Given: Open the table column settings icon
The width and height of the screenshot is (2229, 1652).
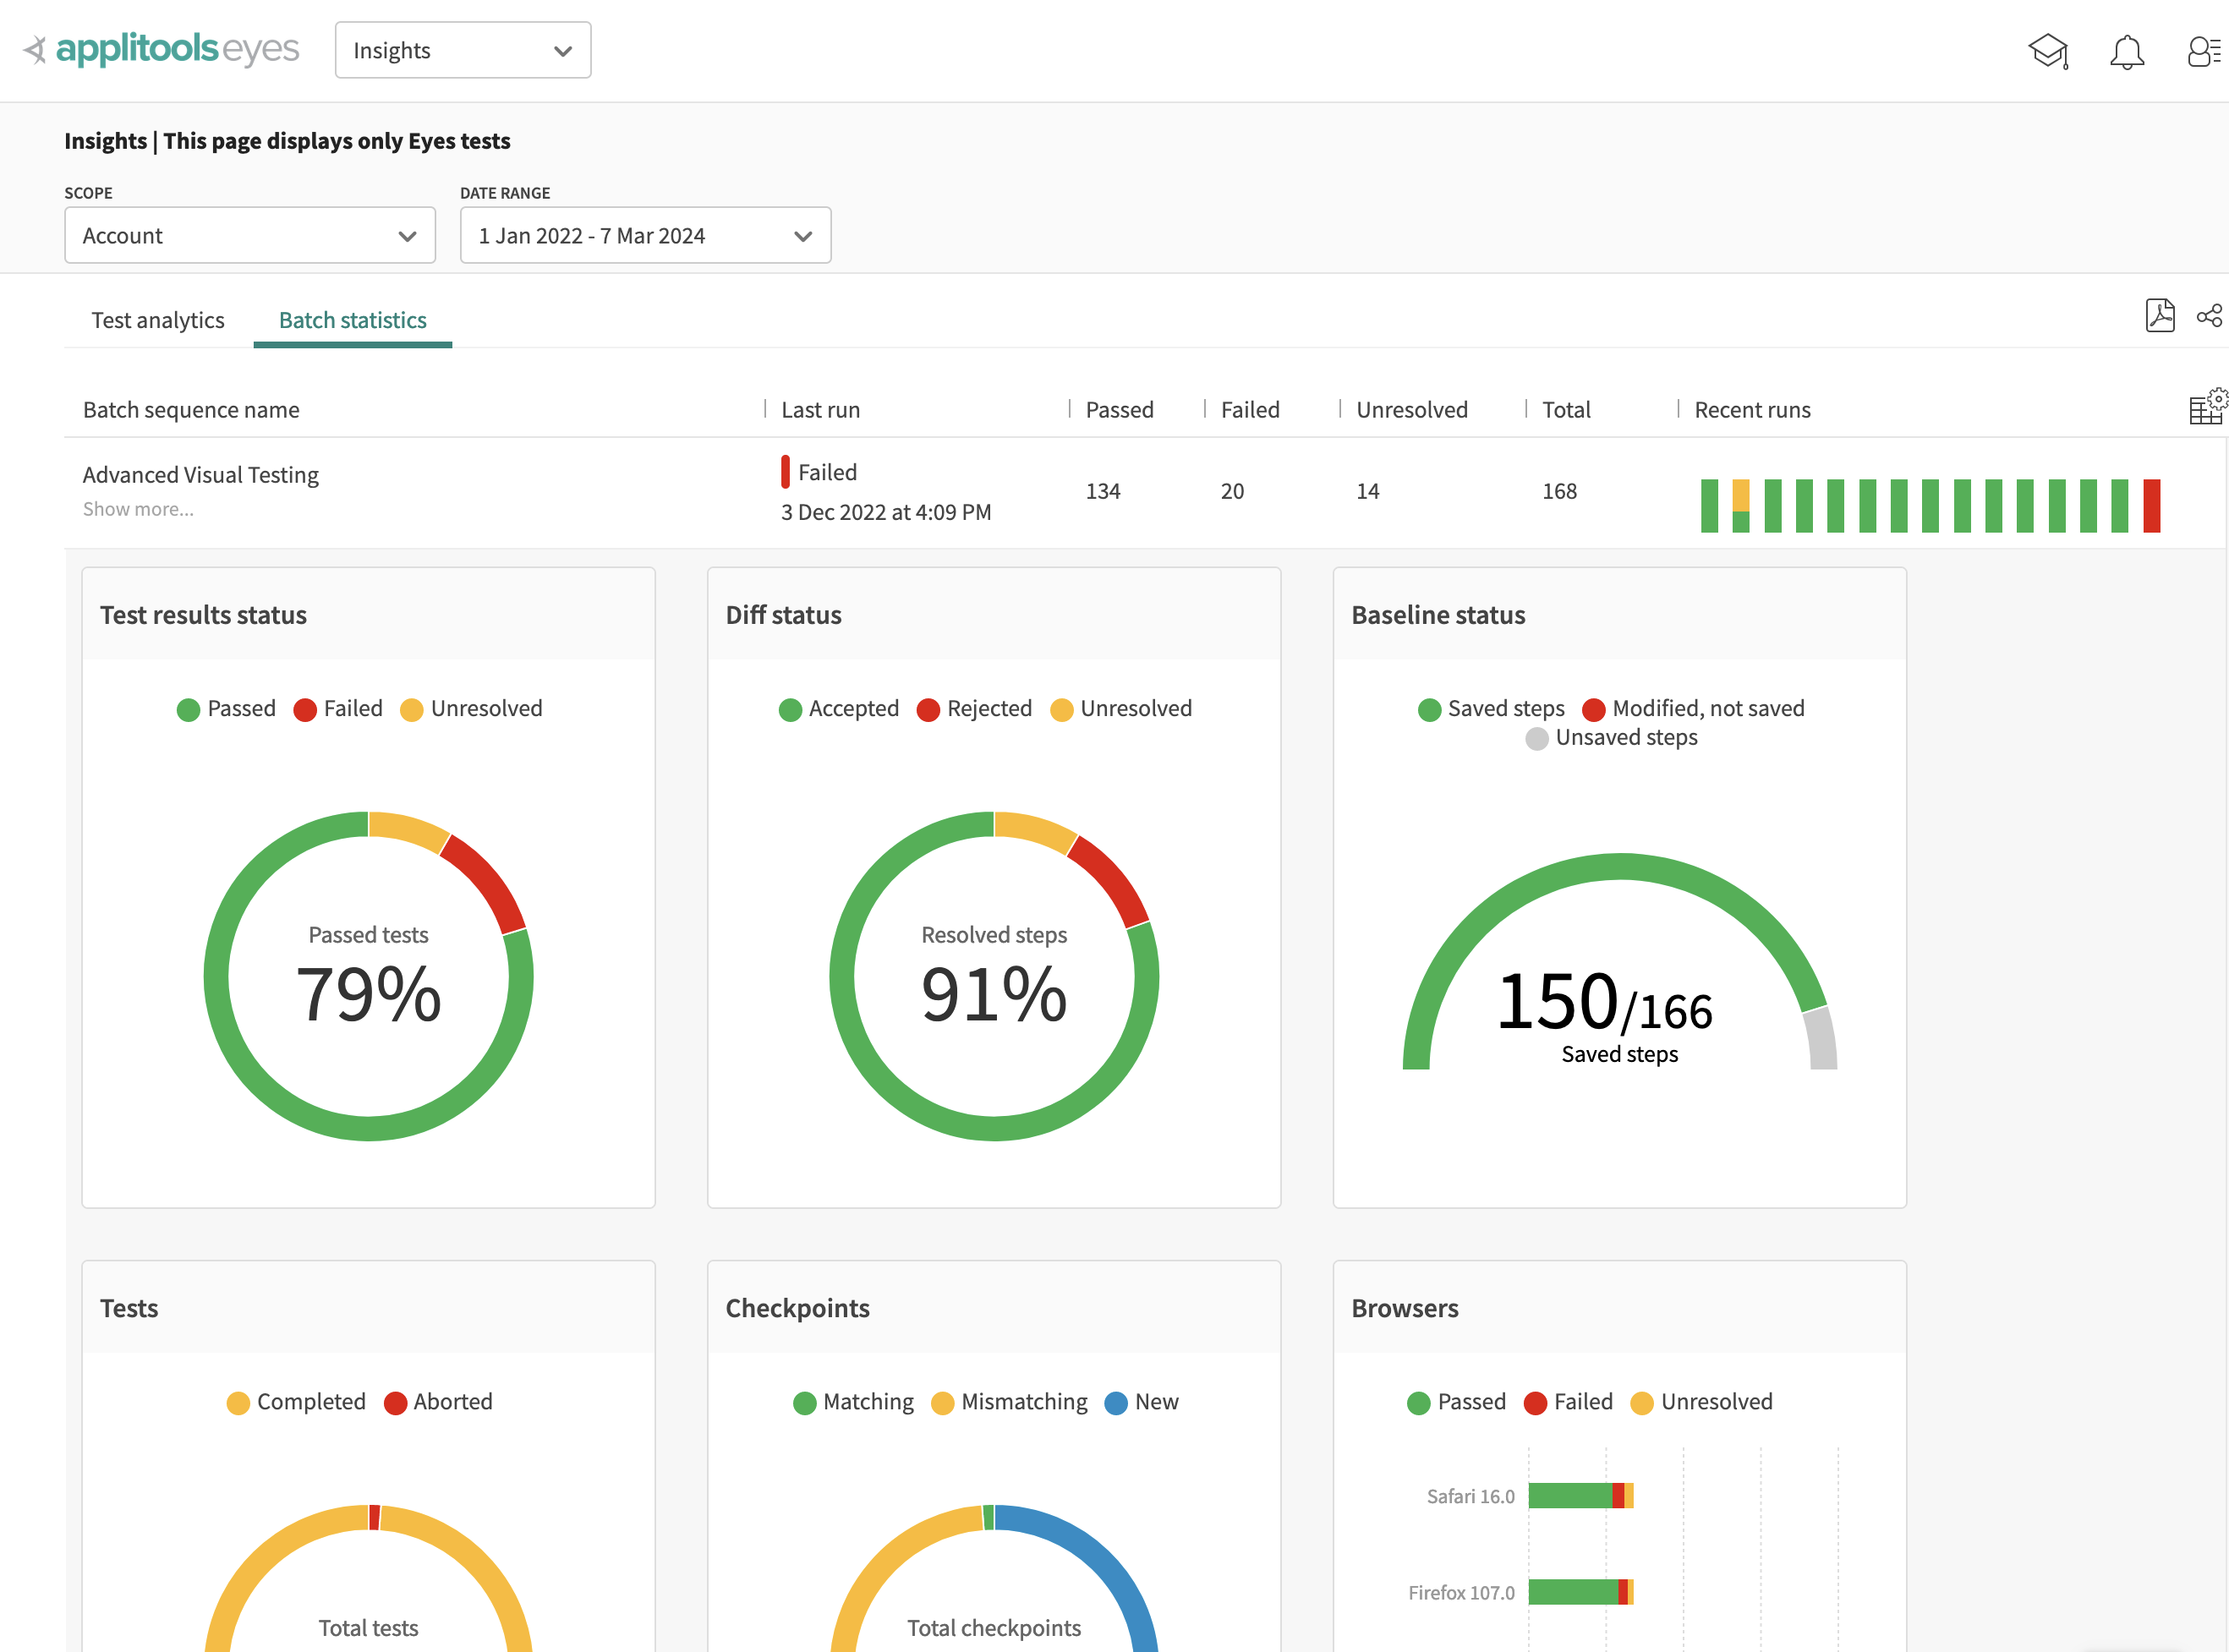Looking at the screenshot, I should pyautogui.click(x=2207, y=407).
